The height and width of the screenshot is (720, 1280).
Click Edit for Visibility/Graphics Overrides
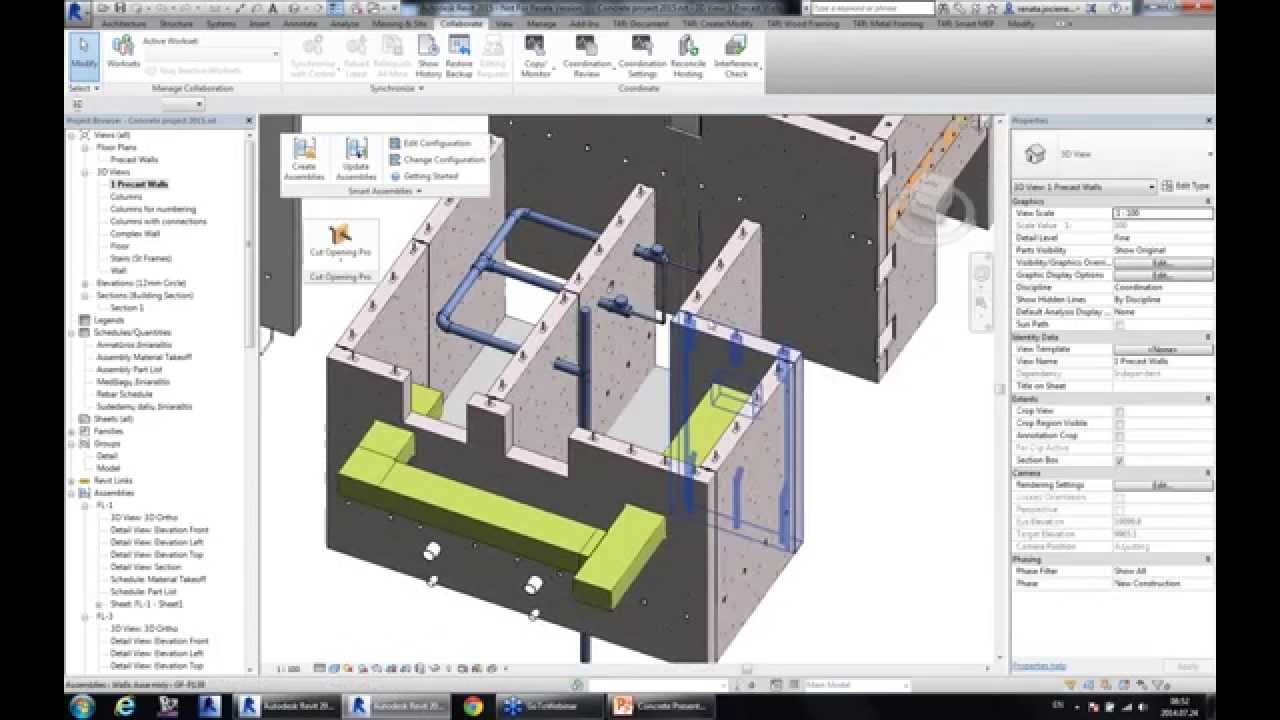[1163, 262]
